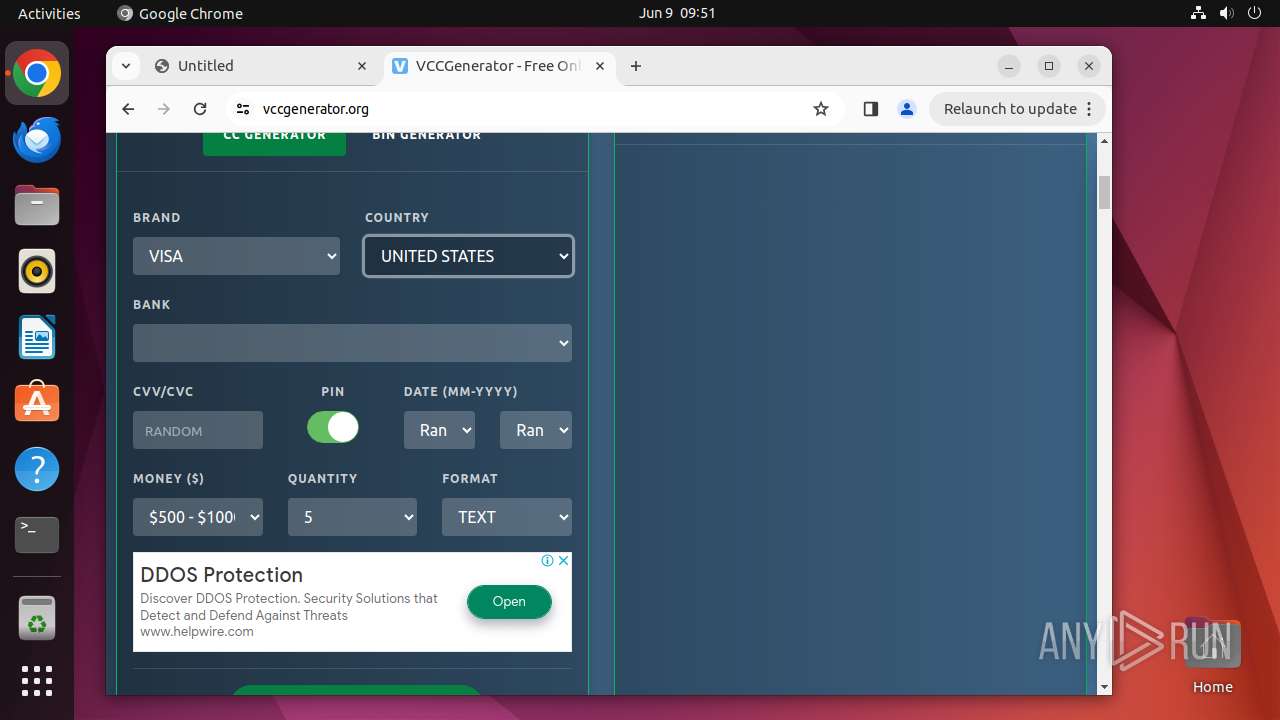Close the Untitled tab
Screen dimensions: 1280x720
coord(362,66)
